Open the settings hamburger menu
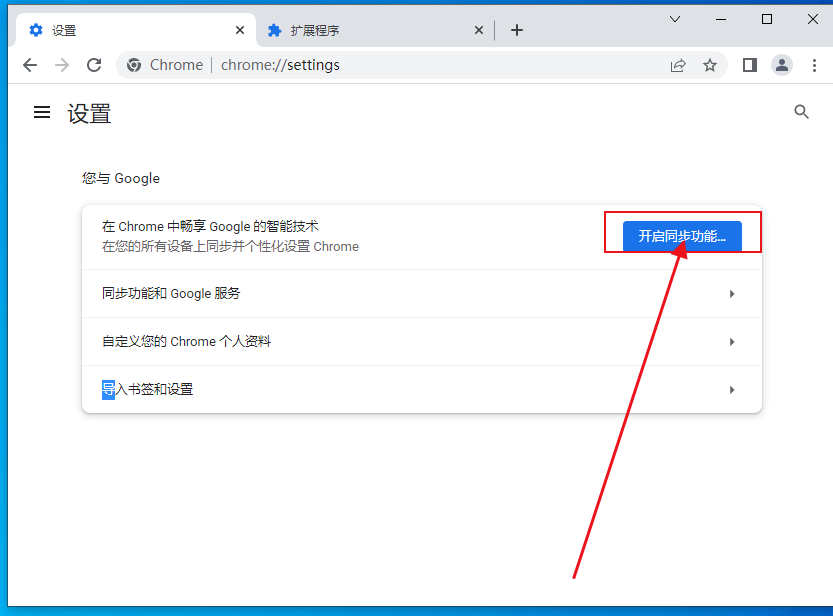 coord(42,112)
